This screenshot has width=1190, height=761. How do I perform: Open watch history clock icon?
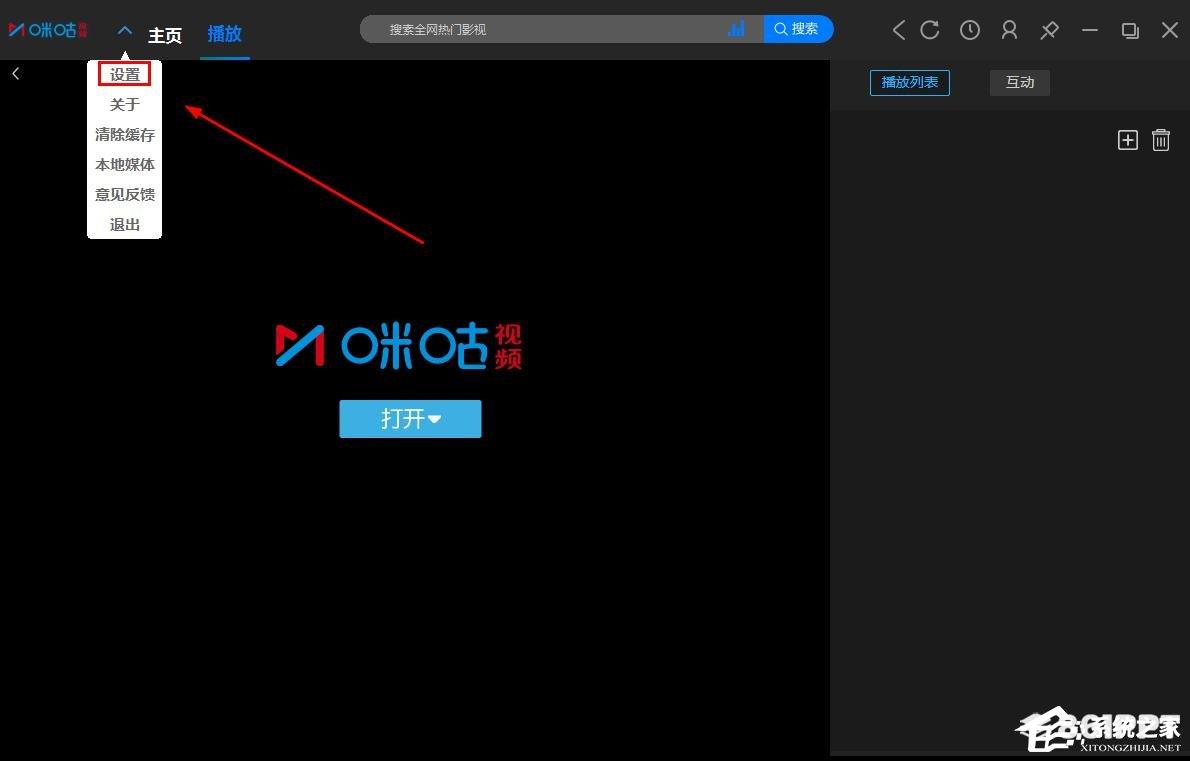969,30
